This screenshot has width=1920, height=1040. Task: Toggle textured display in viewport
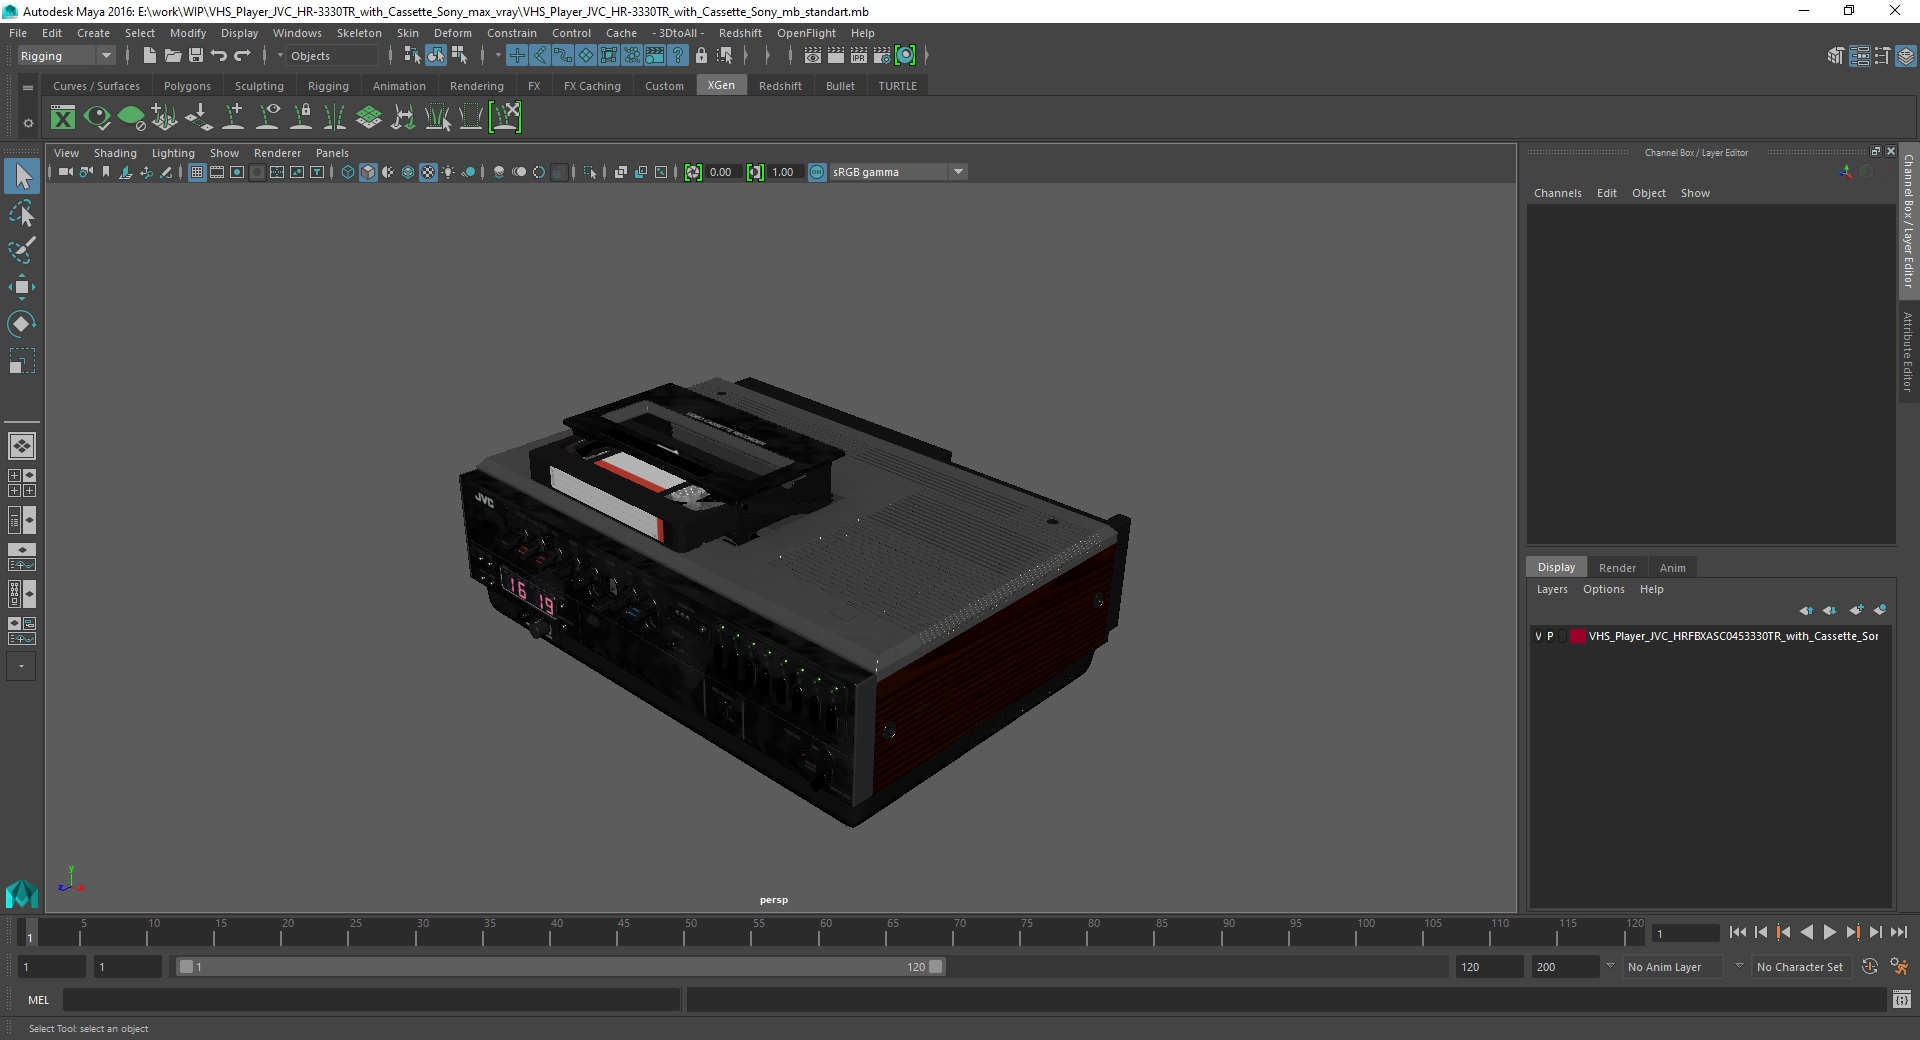pos(428,172)
